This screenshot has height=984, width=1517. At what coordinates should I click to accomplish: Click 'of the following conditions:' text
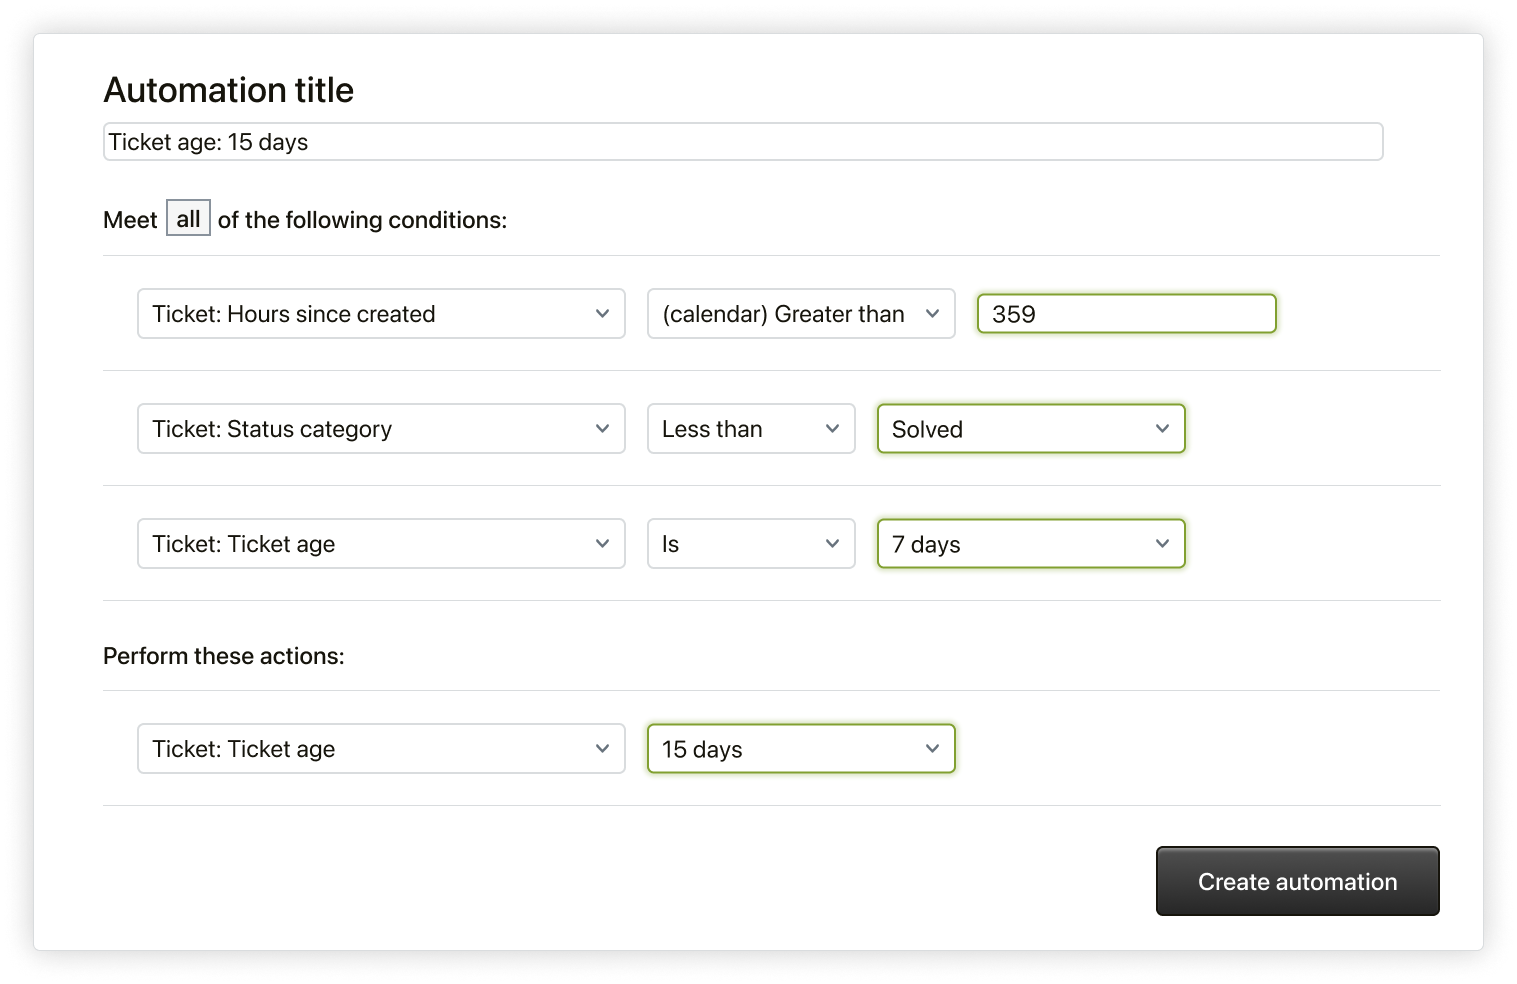click(x=362, y=220)
